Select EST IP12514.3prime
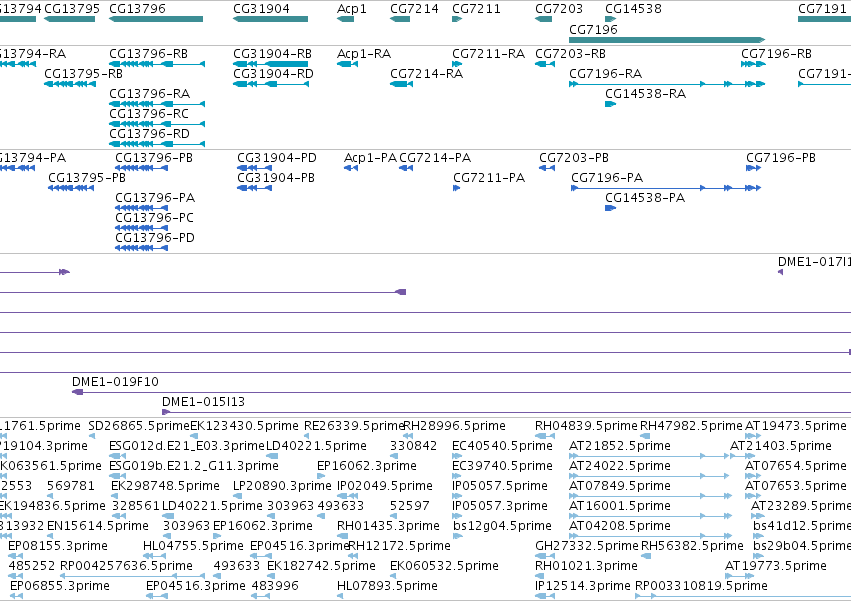The height and width of the screenshot is (601, 851). click(545, 596)
